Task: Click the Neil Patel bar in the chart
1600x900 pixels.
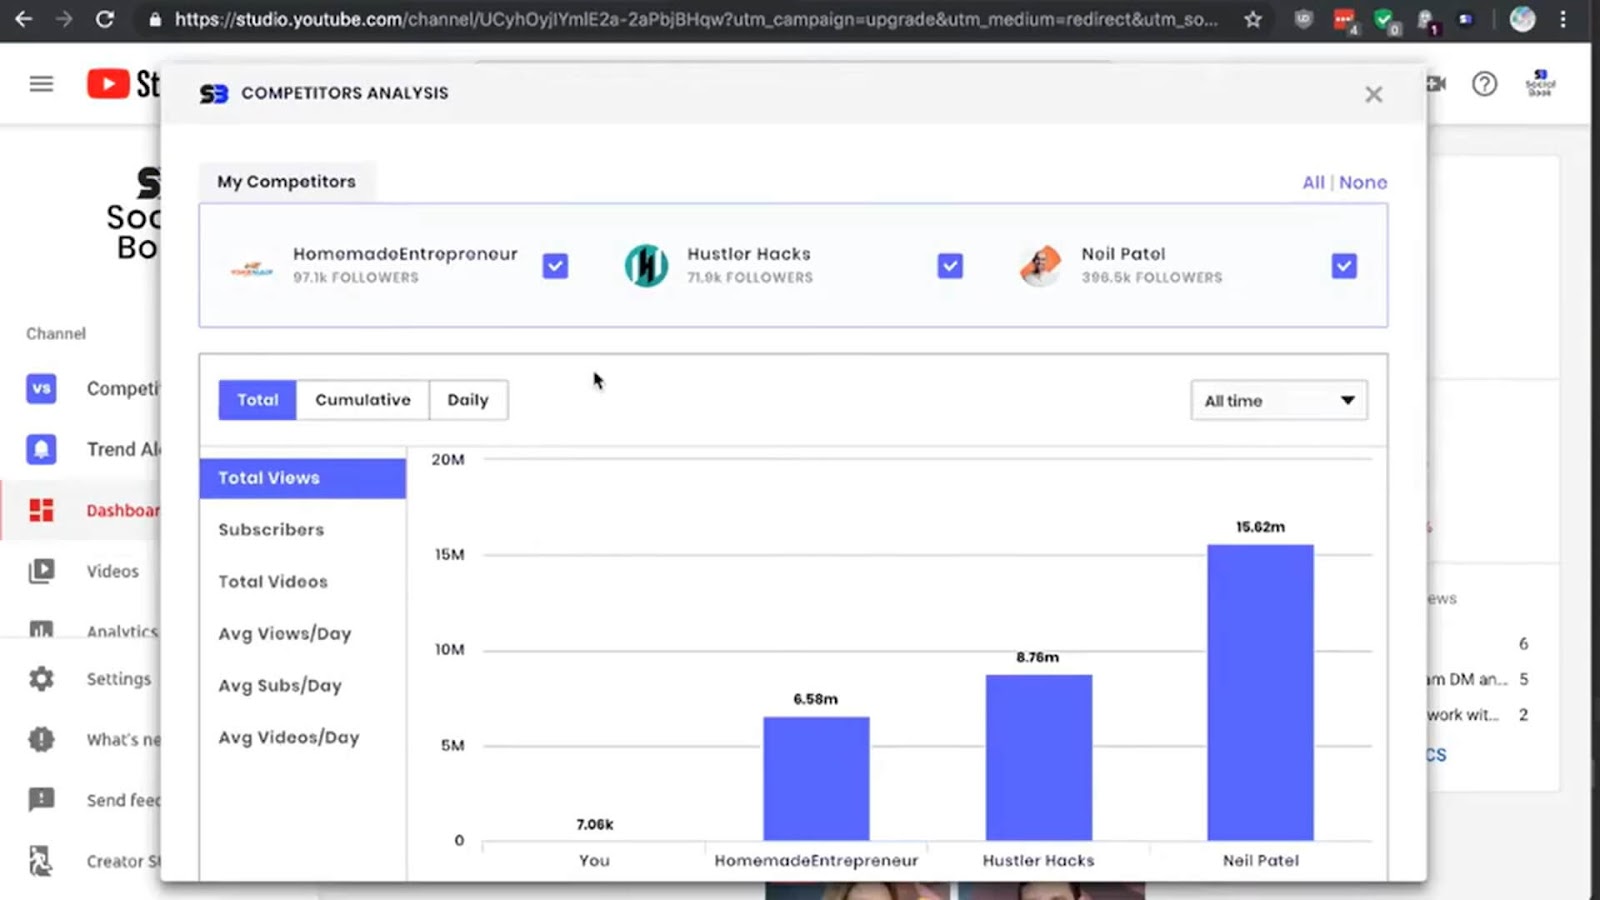Action: click(x=1260, y=692)
